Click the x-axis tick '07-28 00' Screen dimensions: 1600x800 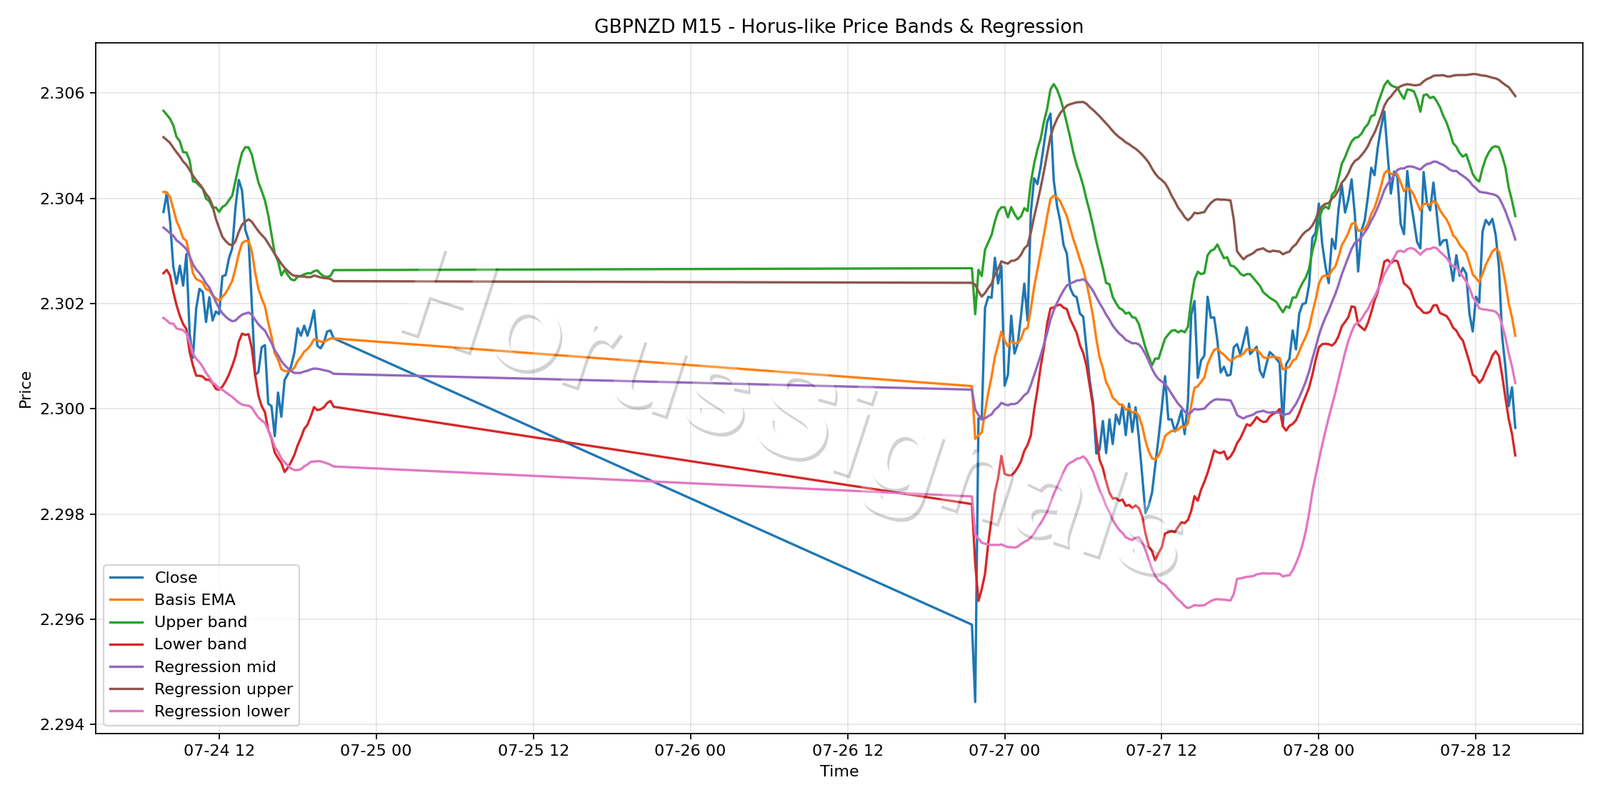(1318, 750)
